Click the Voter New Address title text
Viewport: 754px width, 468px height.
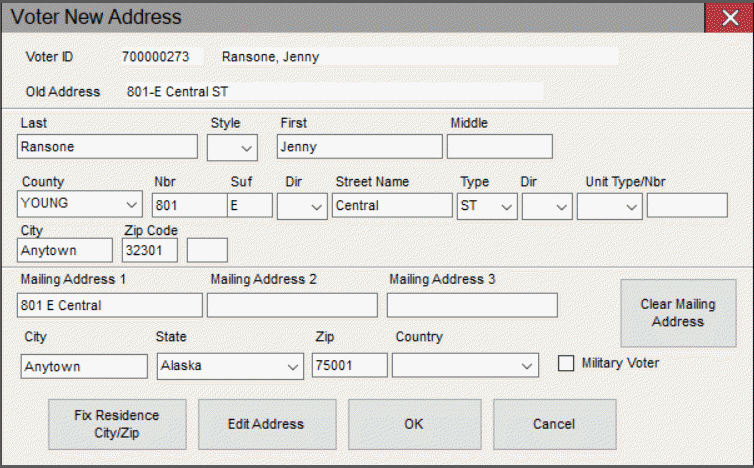pyautogui.click(x=96, y=17)
